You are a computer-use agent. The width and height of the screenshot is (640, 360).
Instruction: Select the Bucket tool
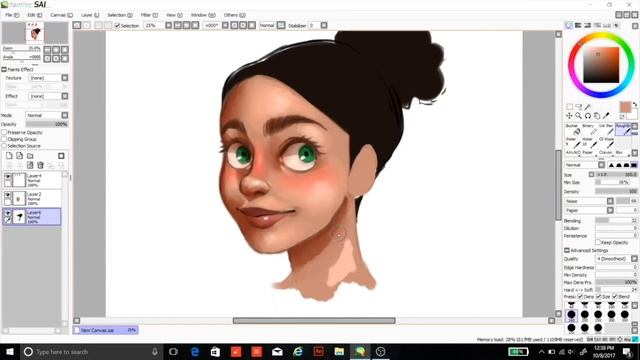click(x=573, y=129)
